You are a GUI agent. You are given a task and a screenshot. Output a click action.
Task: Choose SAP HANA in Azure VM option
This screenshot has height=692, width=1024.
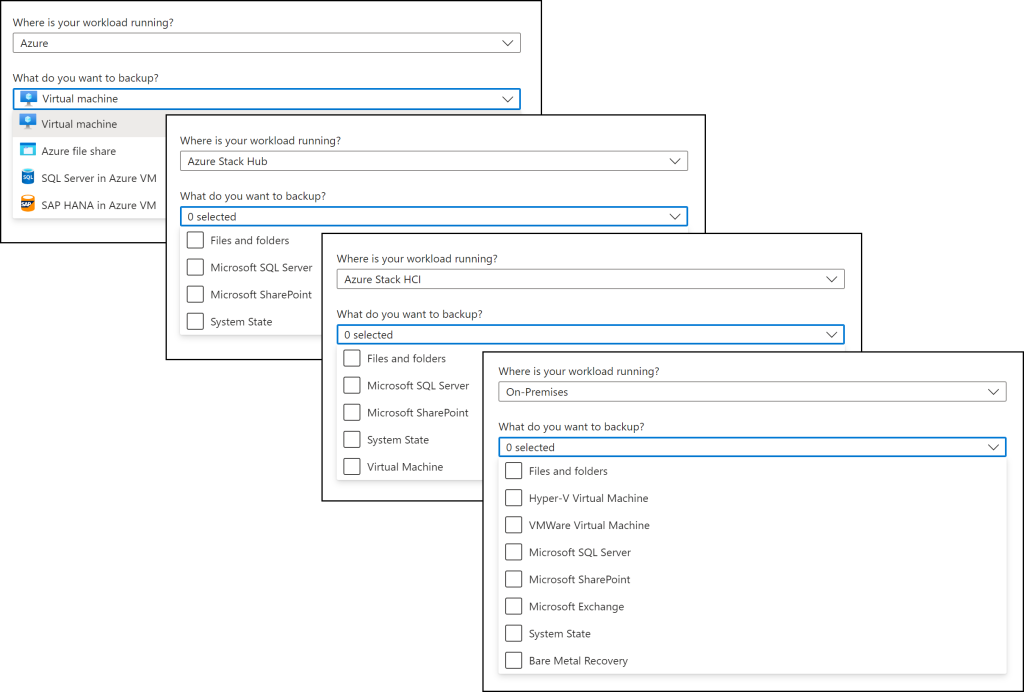89,205
